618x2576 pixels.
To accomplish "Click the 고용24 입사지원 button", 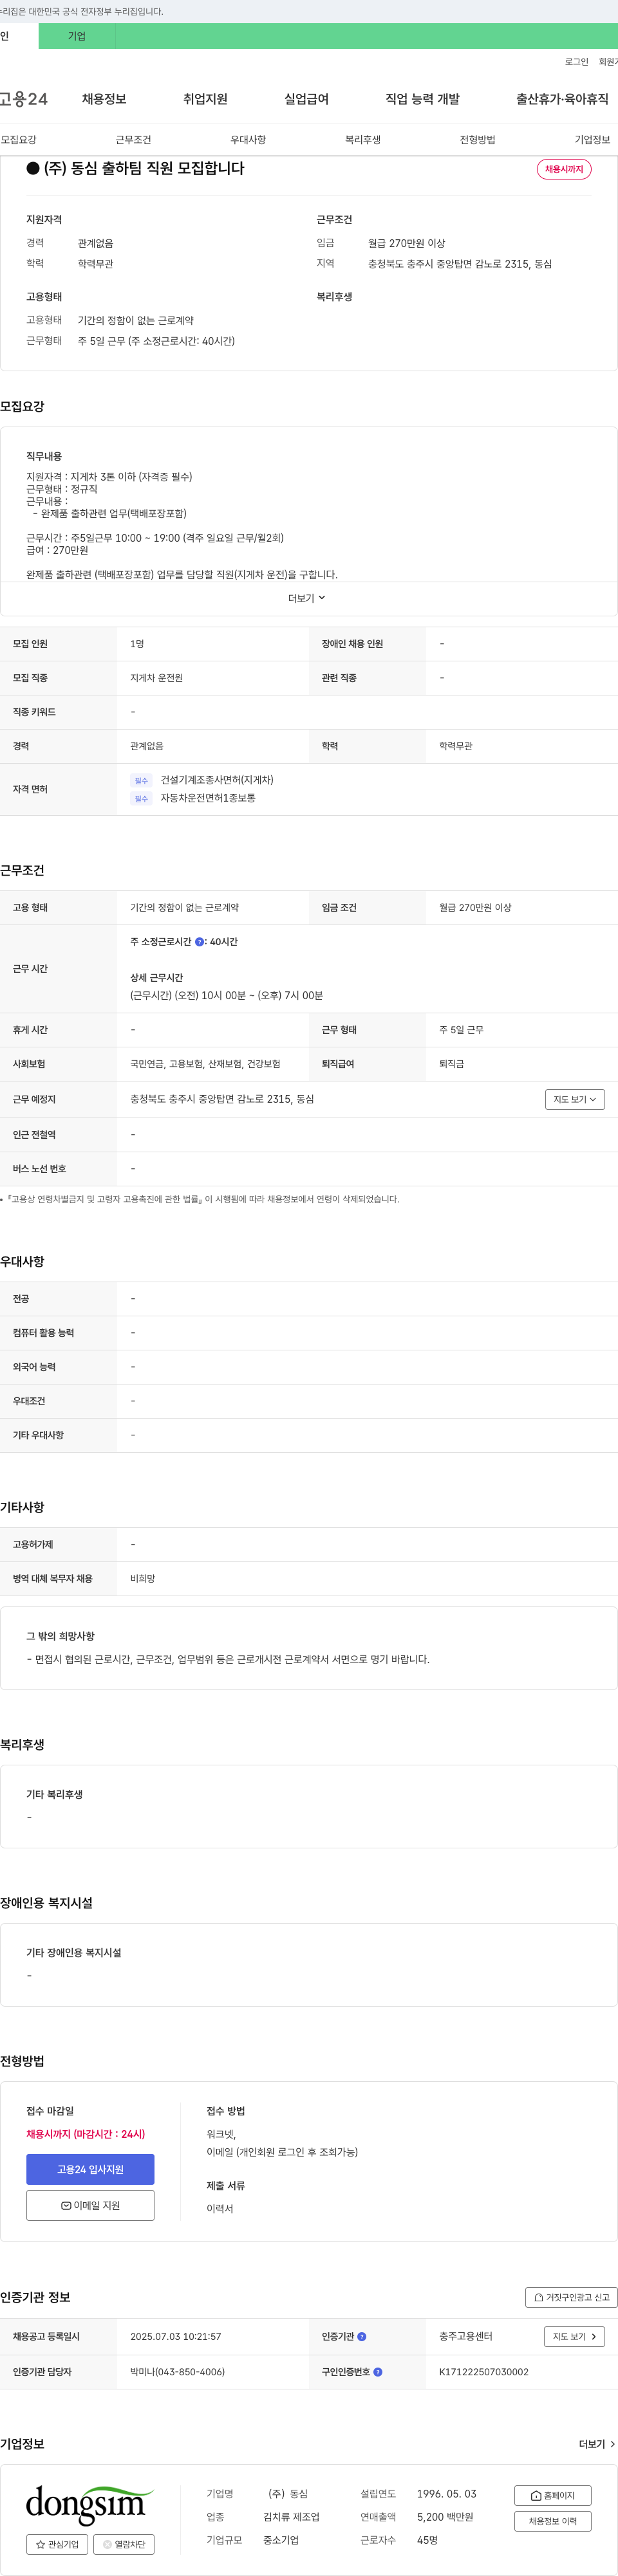I will (90, 2169).
